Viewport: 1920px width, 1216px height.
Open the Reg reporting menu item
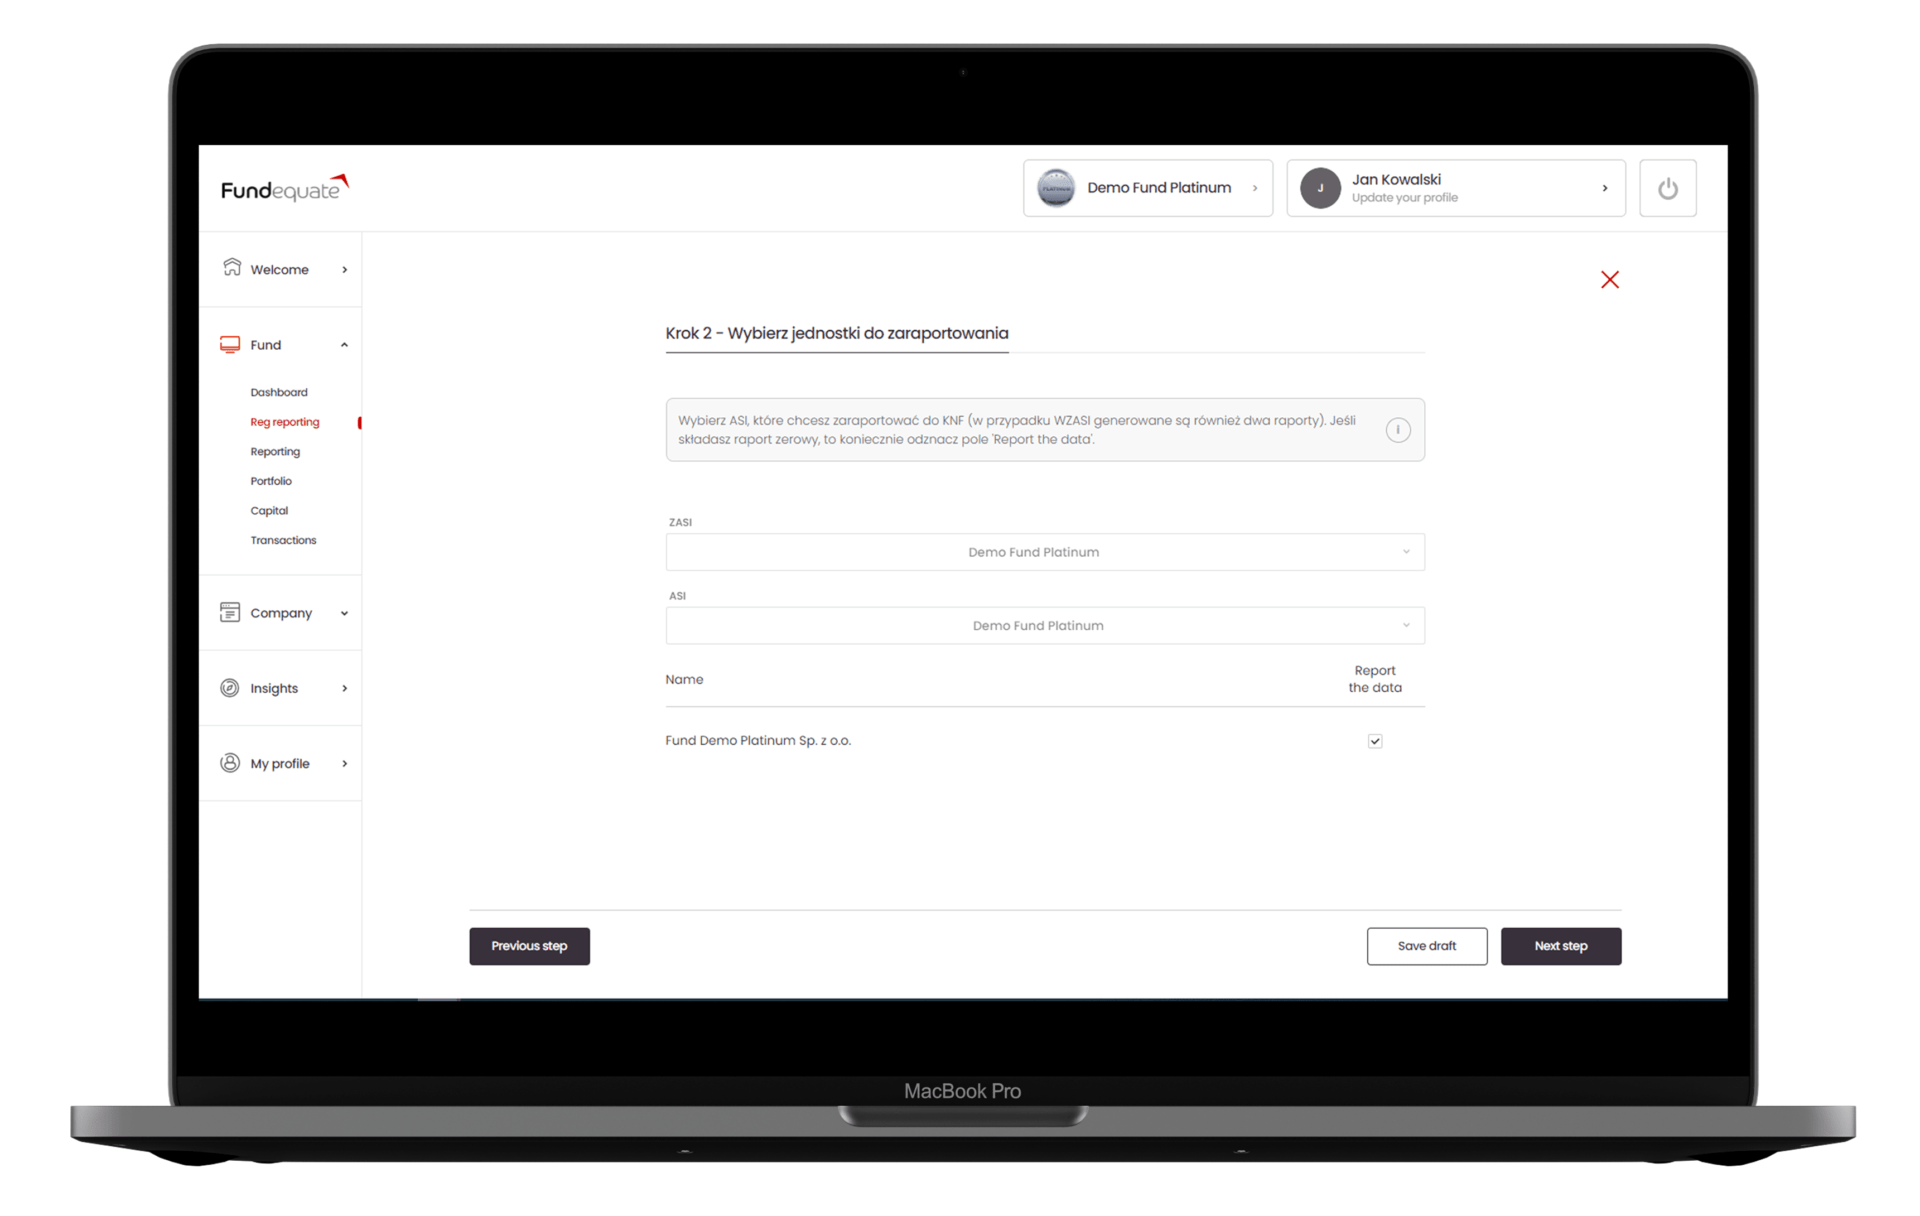(x=285, y=421)
